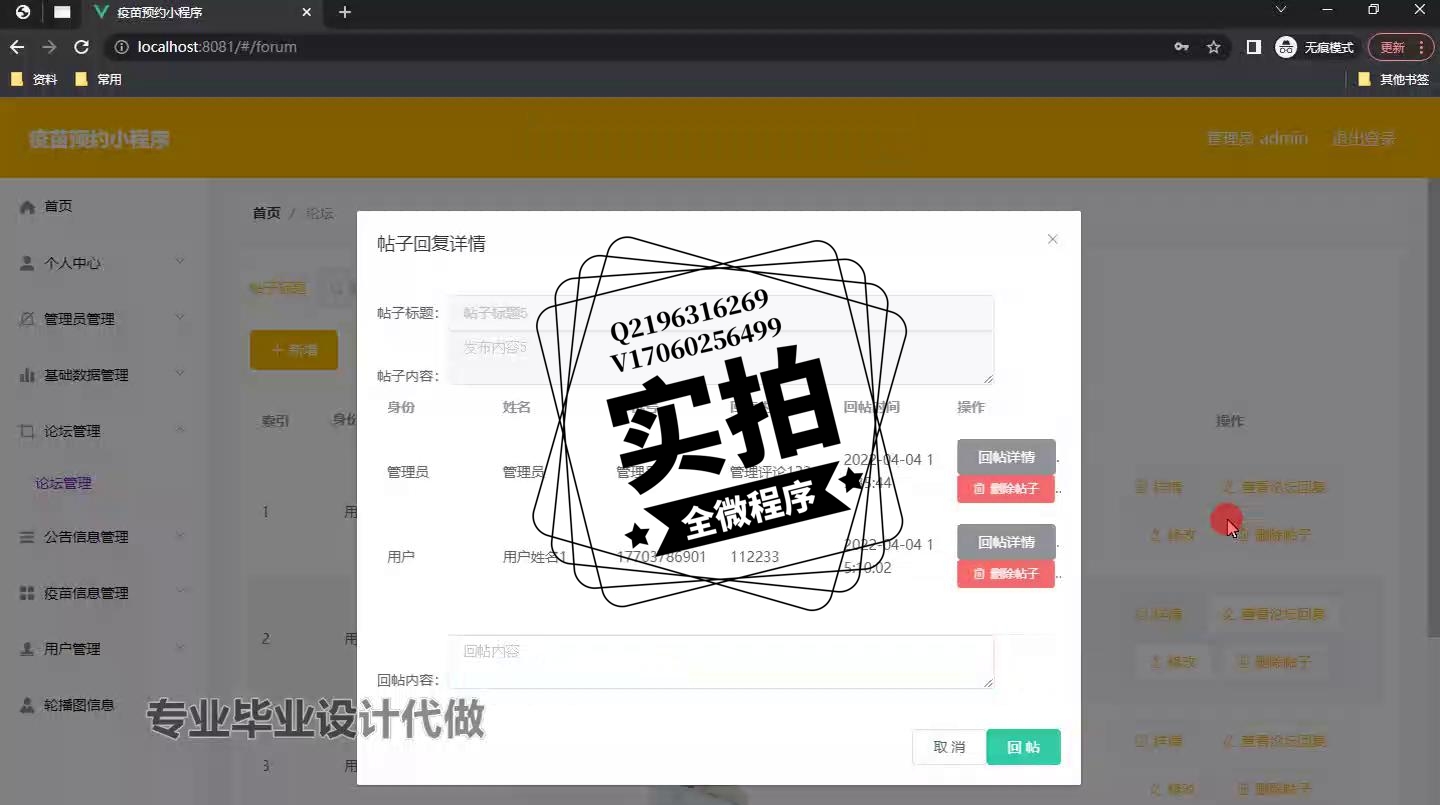Open 回帖详情 for the 管理员 reply

tap(1006, 457)
